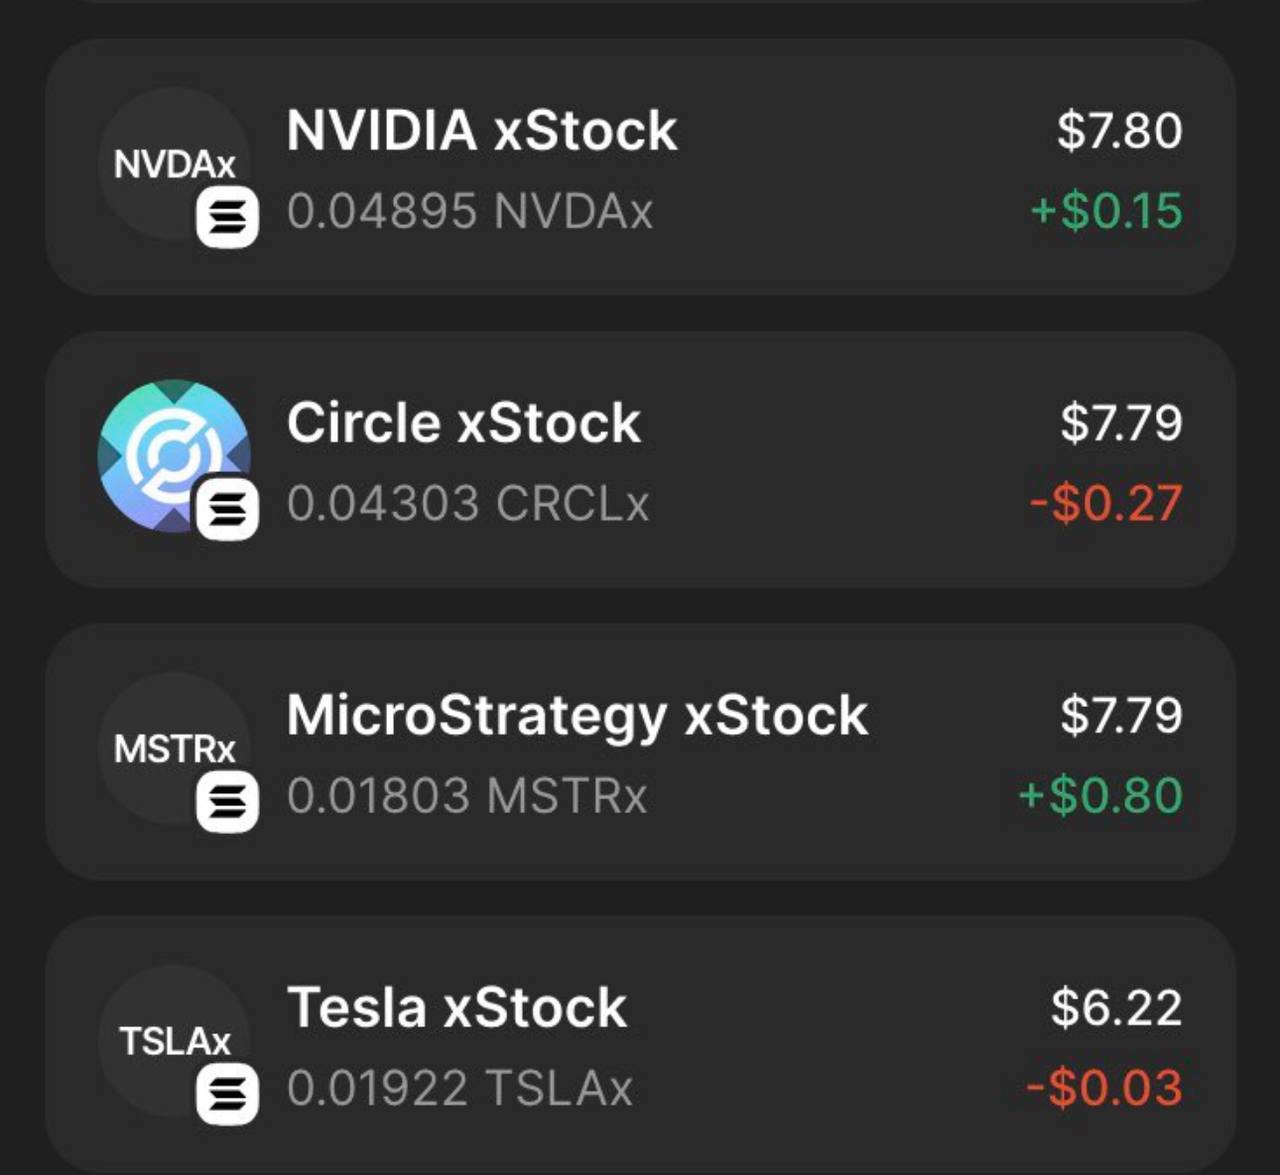Tap the MSTRx token icon
The height and width of the screenshot is (1175, 1280).
tap(174, 749)
